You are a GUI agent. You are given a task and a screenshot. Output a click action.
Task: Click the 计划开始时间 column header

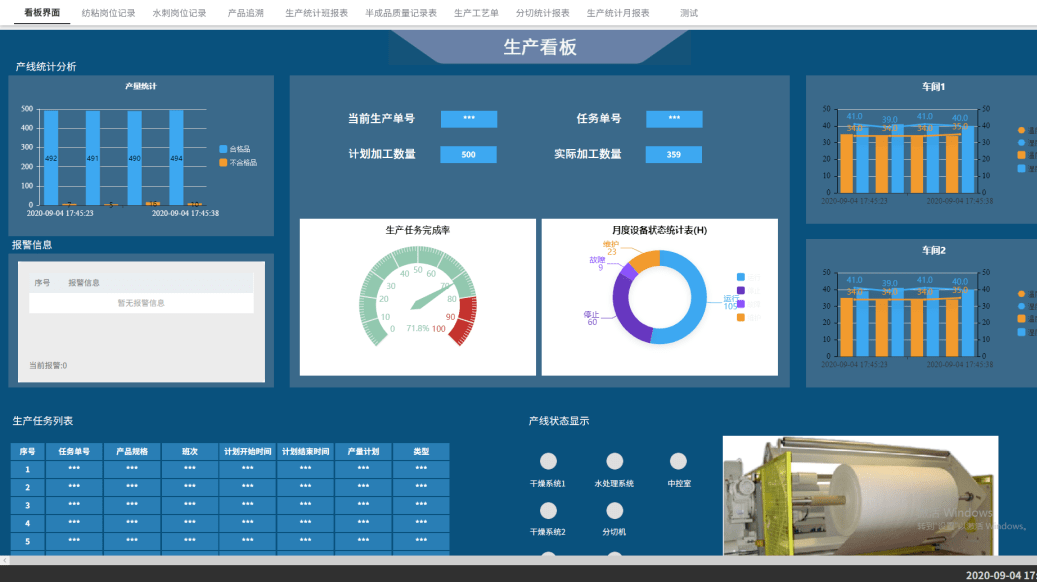tap(247, 452)
